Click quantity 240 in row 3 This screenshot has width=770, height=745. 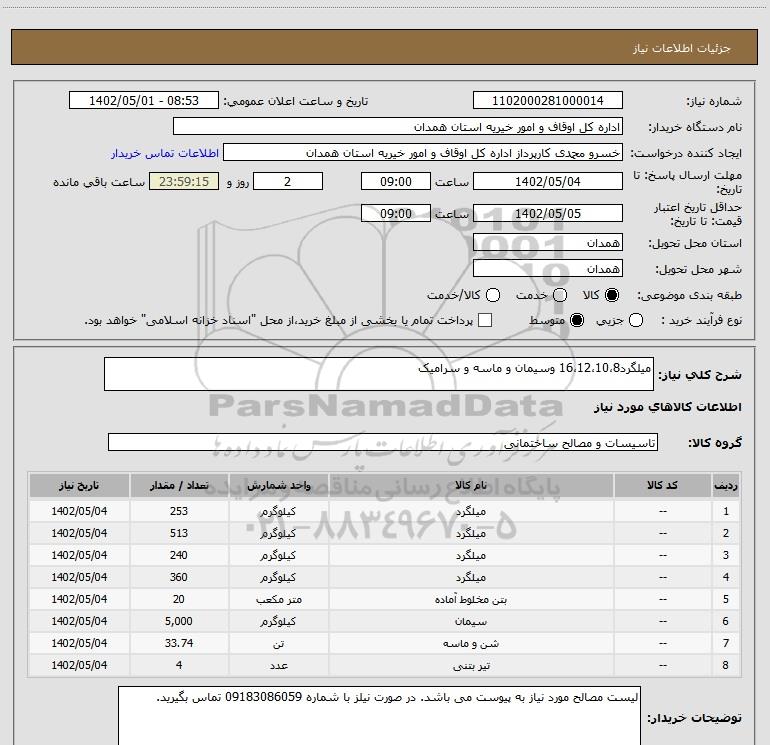pyautogui.click(x=179, y=555)
